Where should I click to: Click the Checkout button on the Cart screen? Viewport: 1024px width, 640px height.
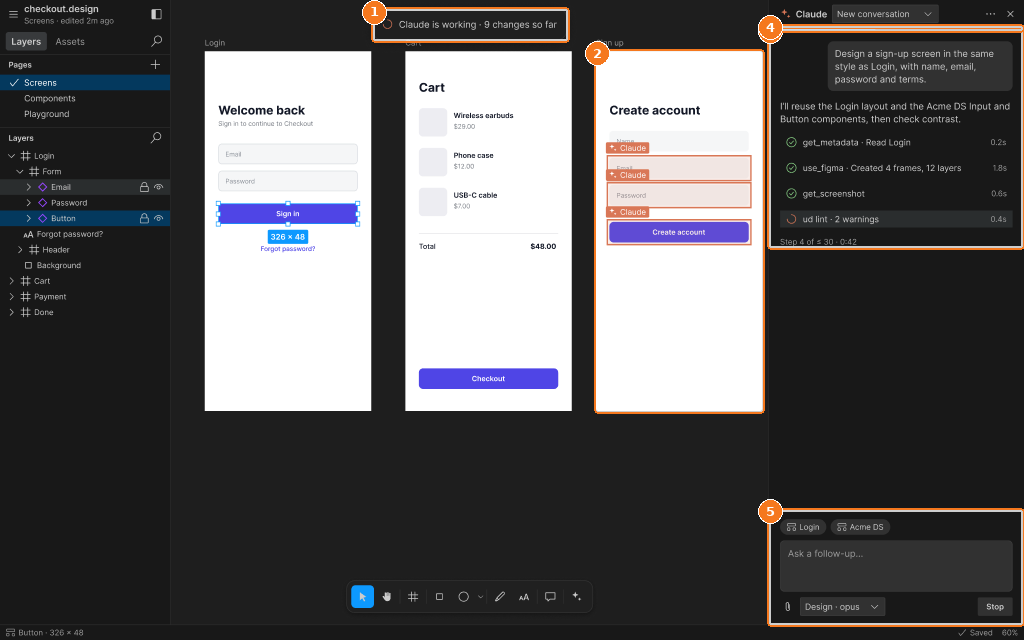point(488,379)
